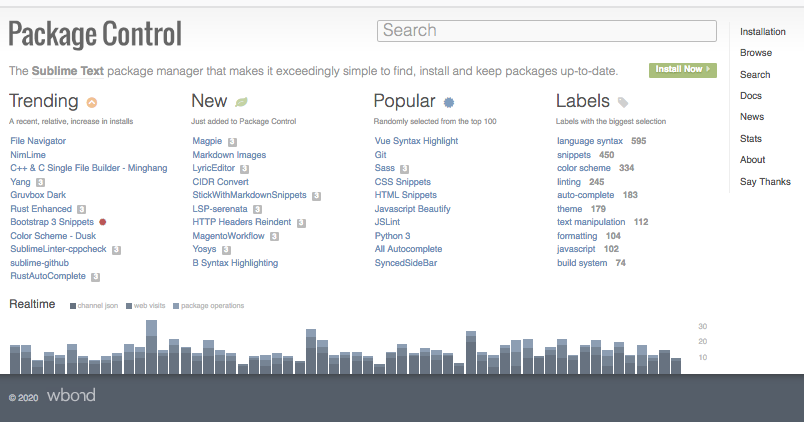Click the ST3 badge next to MagentoWorkflow

click(x=274, y=236)
